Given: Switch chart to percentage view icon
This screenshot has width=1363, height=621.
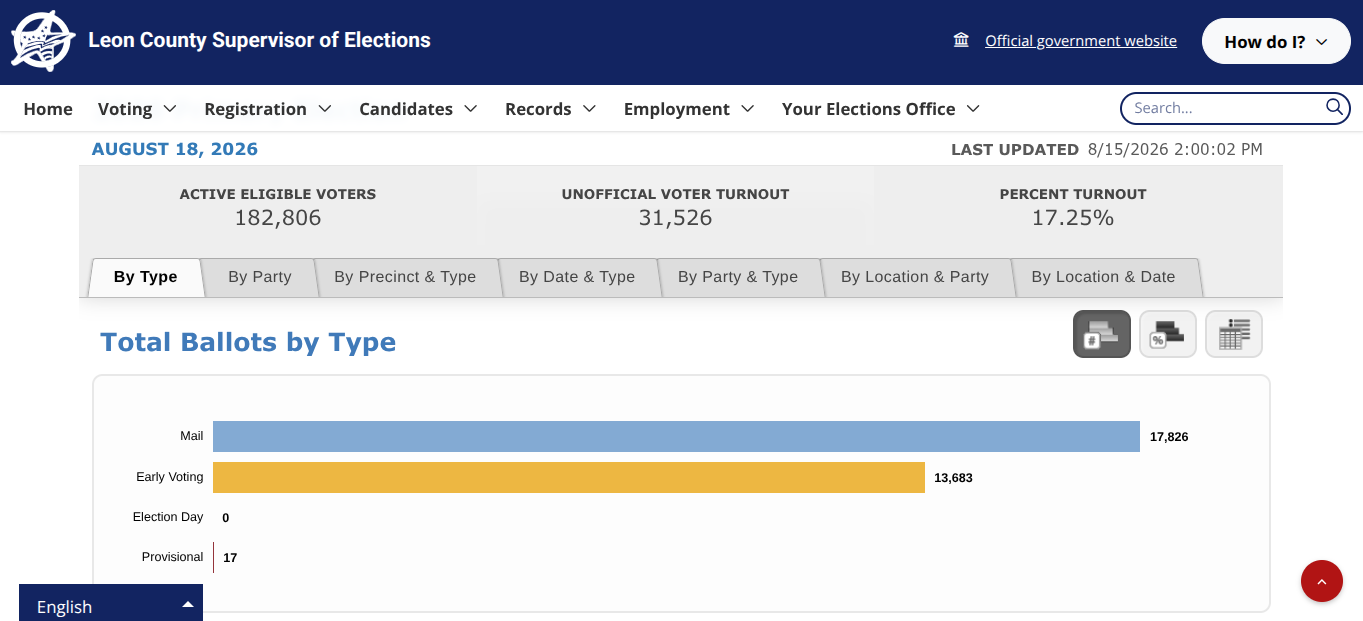Looking at the screenshot, I should 1168,334.
